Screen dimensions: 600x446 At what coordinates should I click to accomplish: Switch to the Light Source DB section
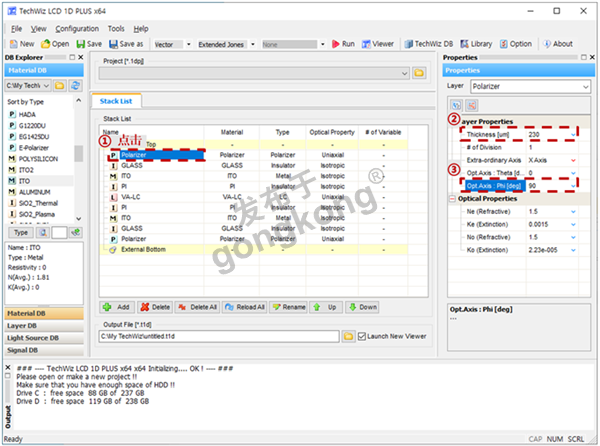44,338
